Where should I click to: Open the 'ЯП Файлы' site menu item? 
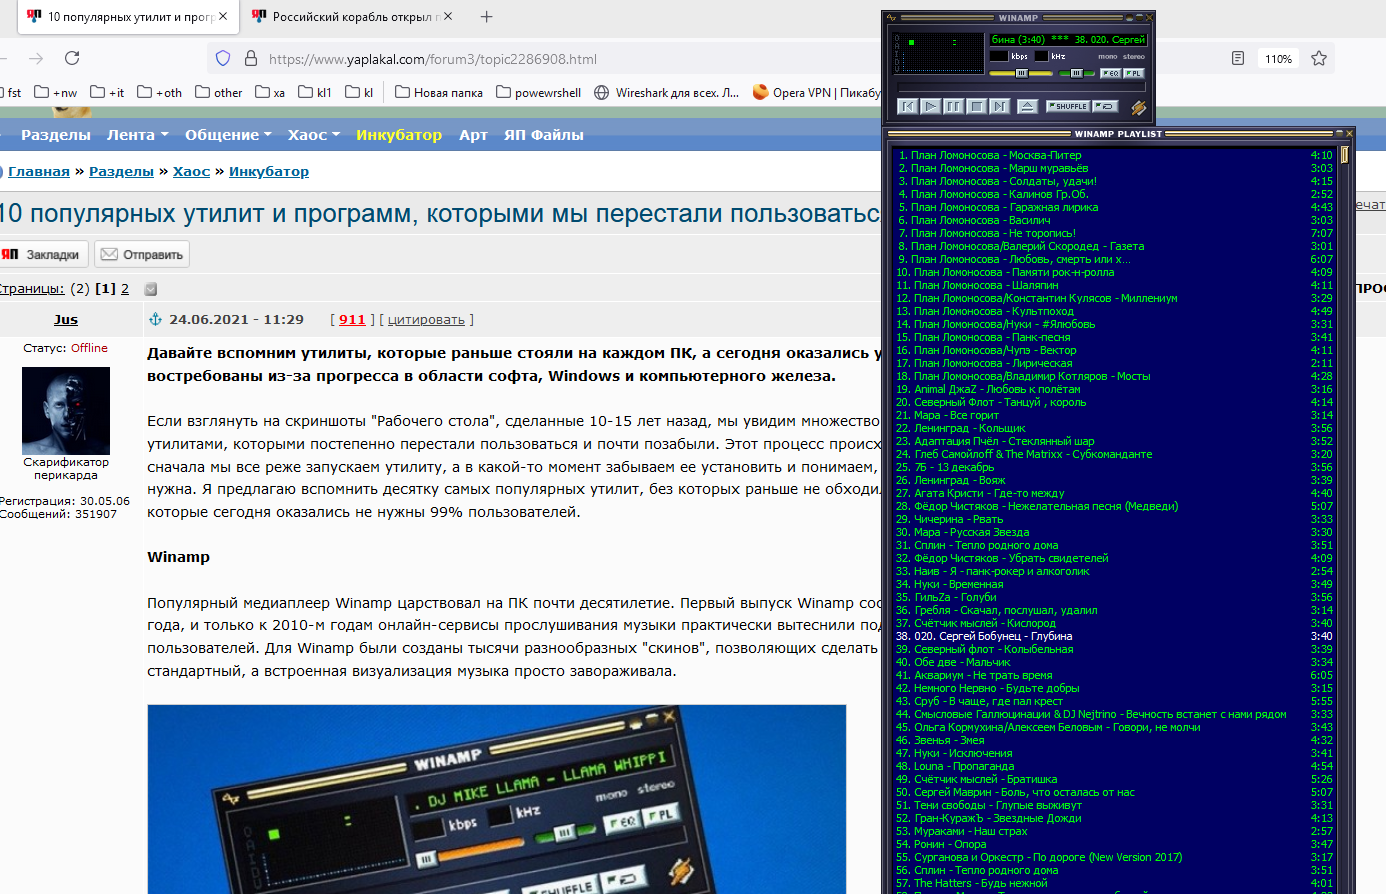tap(544, 135)
